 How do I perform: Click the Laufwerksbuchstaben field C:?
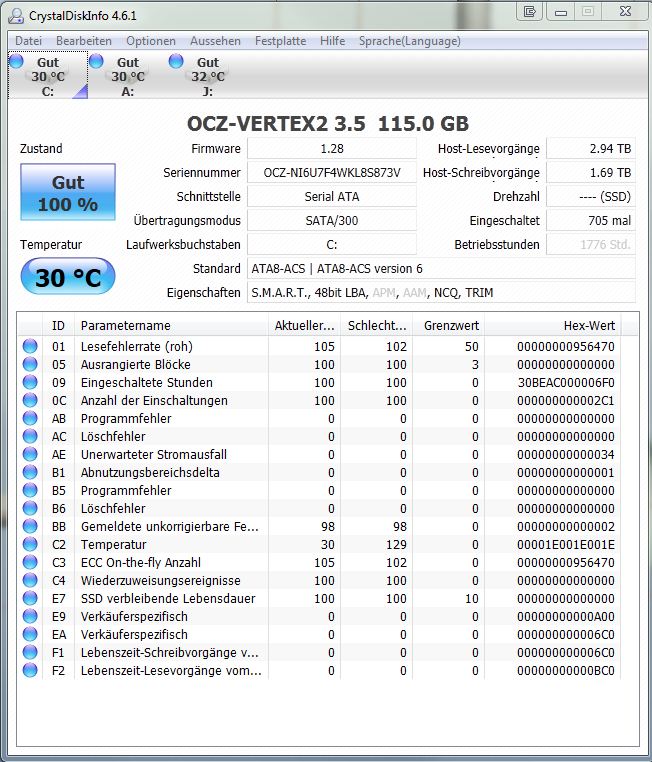coord(332,244)
